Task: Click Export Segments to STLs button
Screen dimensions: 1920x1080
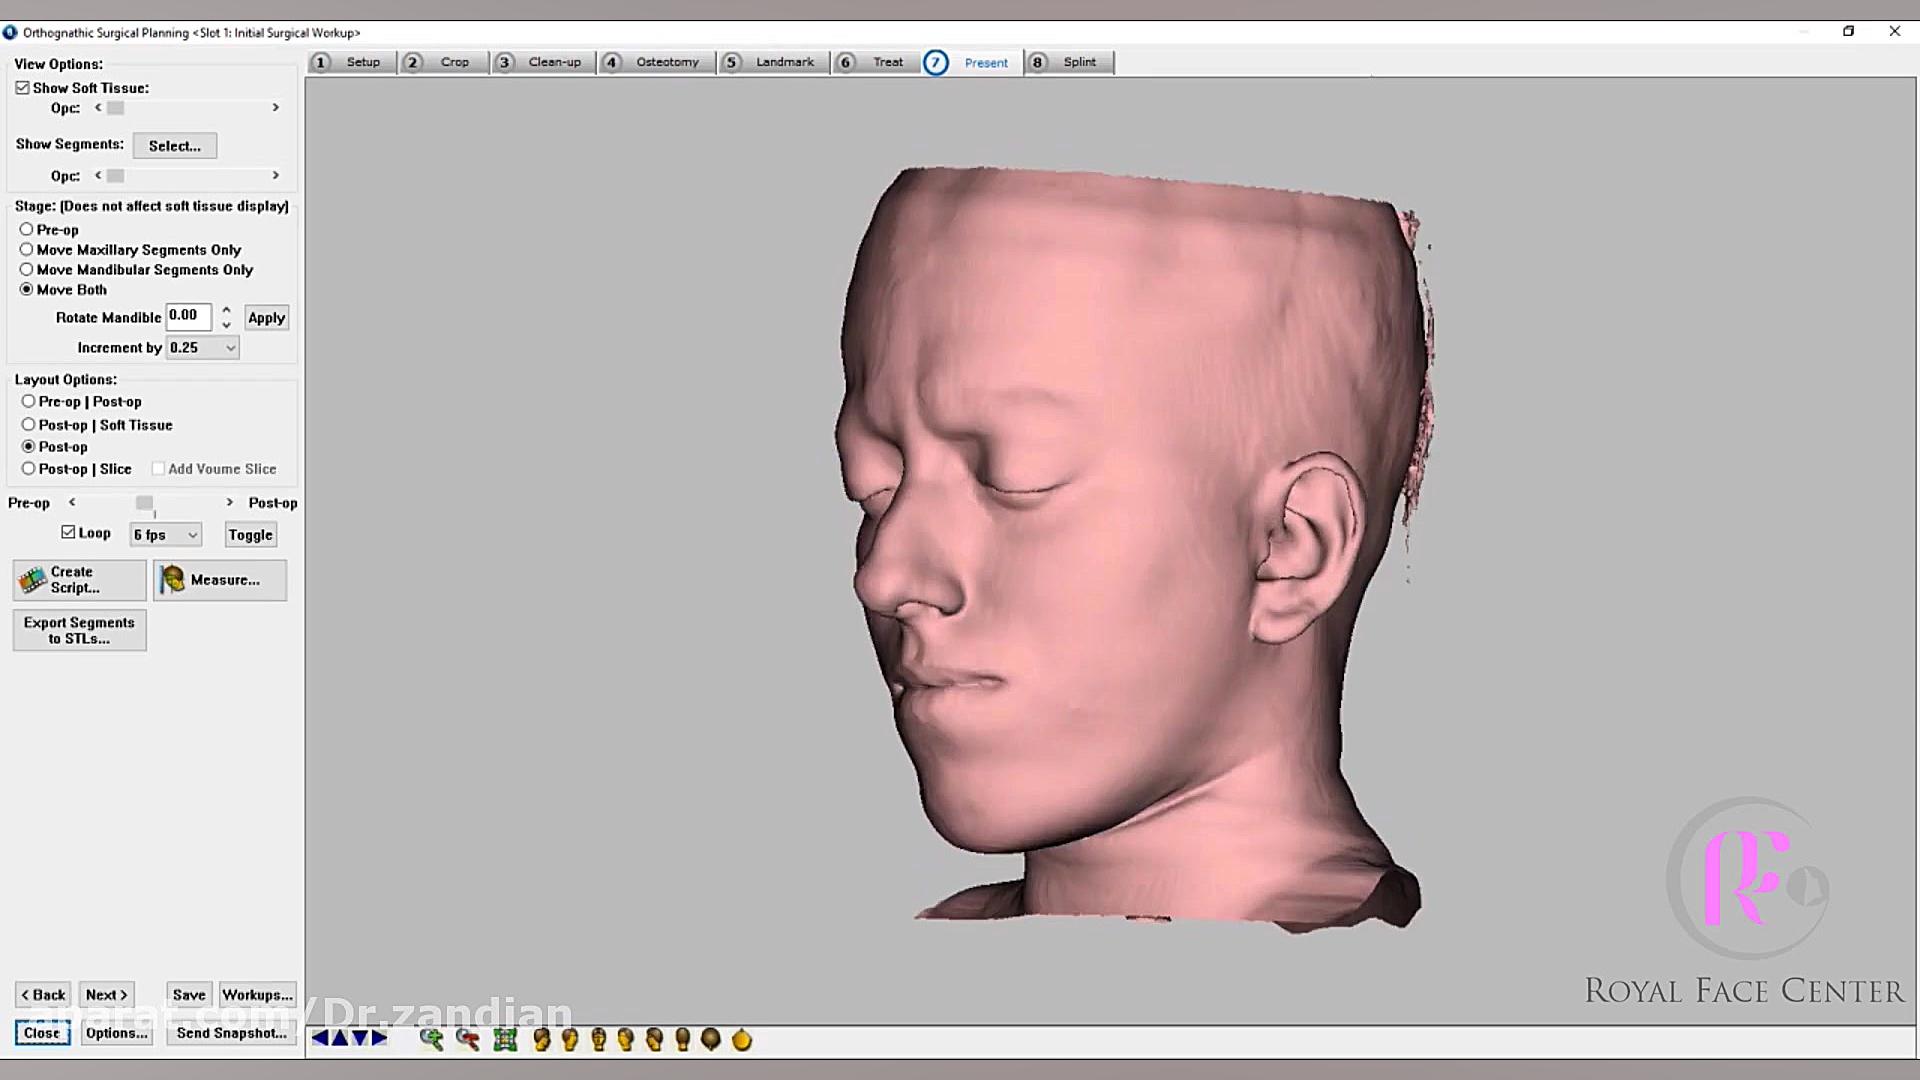Action: 79,630
